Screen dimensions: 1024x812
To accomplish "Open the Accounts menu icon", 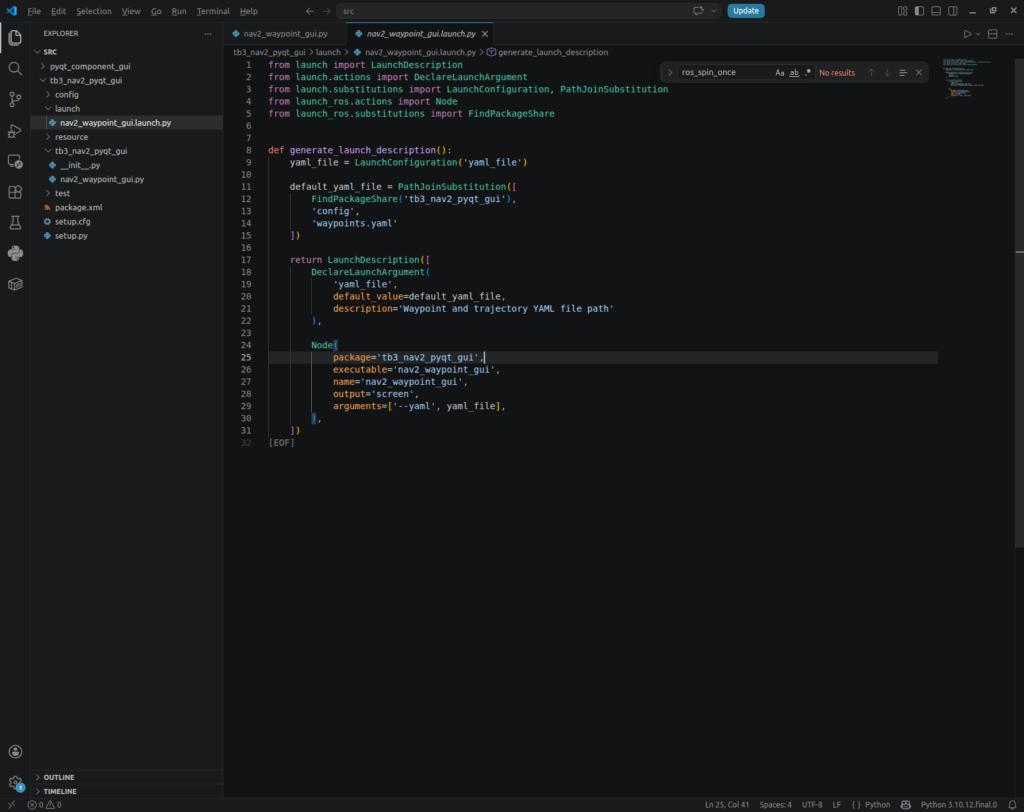I will [x=15, y=752].
